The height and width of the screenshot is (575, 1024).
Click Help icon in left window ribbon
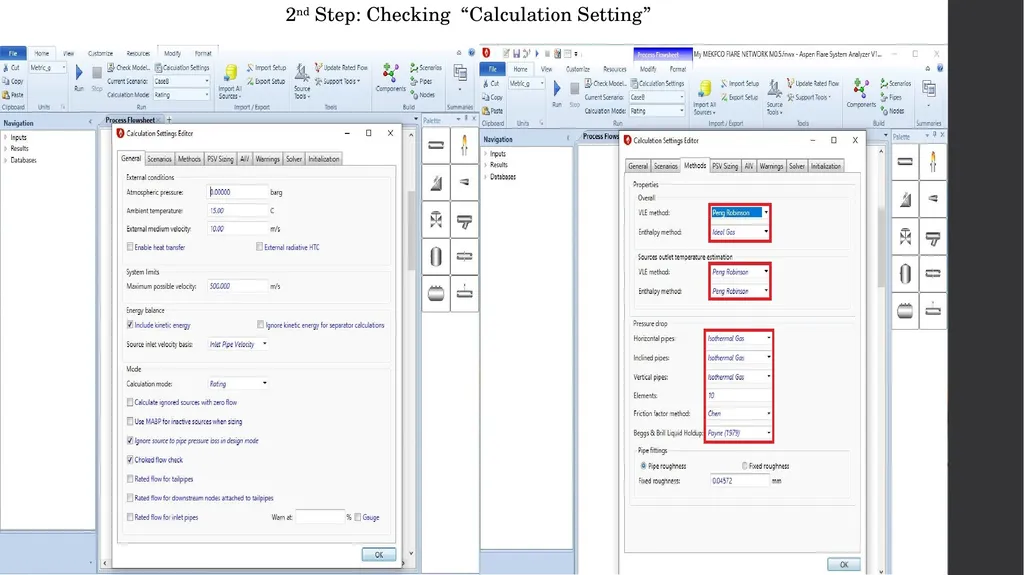(472, 53)
